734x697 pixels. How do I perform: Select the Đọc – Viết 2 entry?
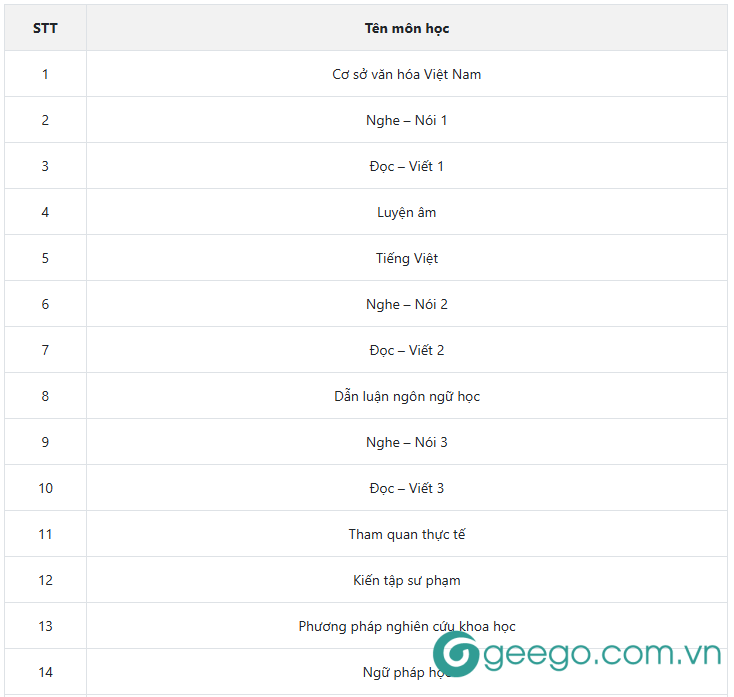pos(407,350)
